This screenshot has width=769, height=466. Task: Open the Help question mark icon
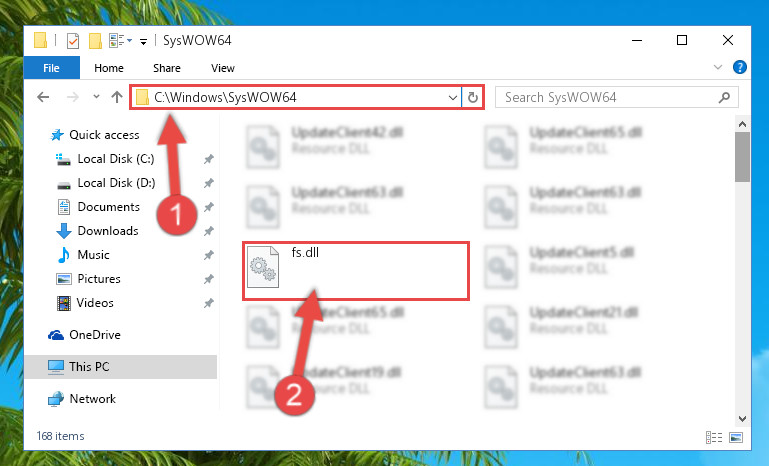click(x=740, y=67)
